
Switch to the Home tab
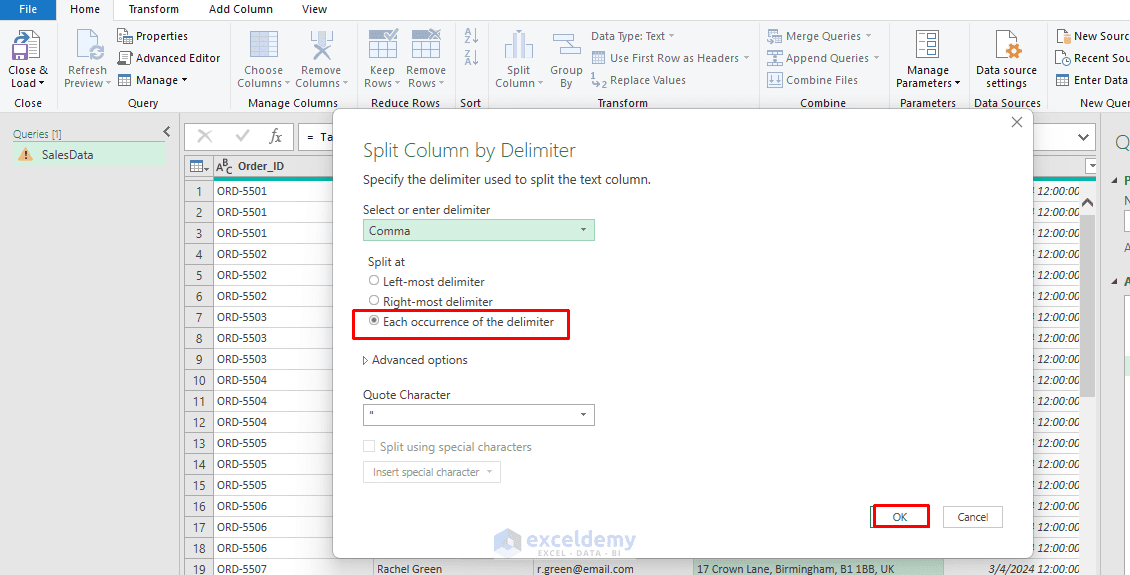(85, 9)
